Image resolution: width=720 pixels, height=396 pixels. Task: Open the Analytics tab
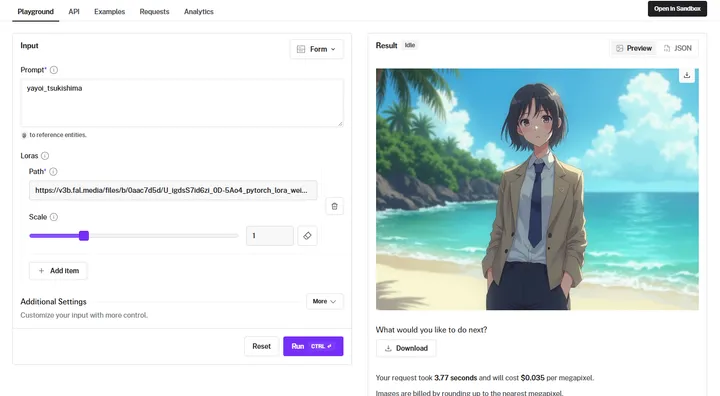199,11
